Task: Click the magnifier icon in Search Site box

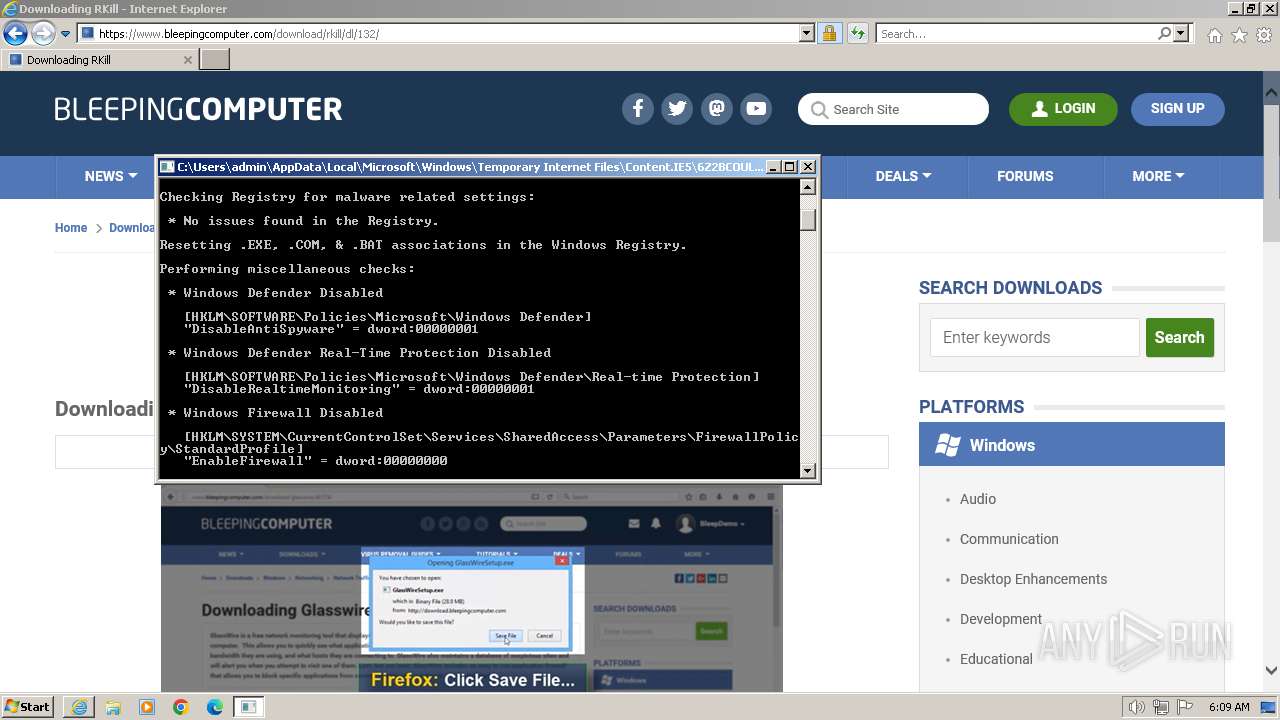Action: click(819, 109)
